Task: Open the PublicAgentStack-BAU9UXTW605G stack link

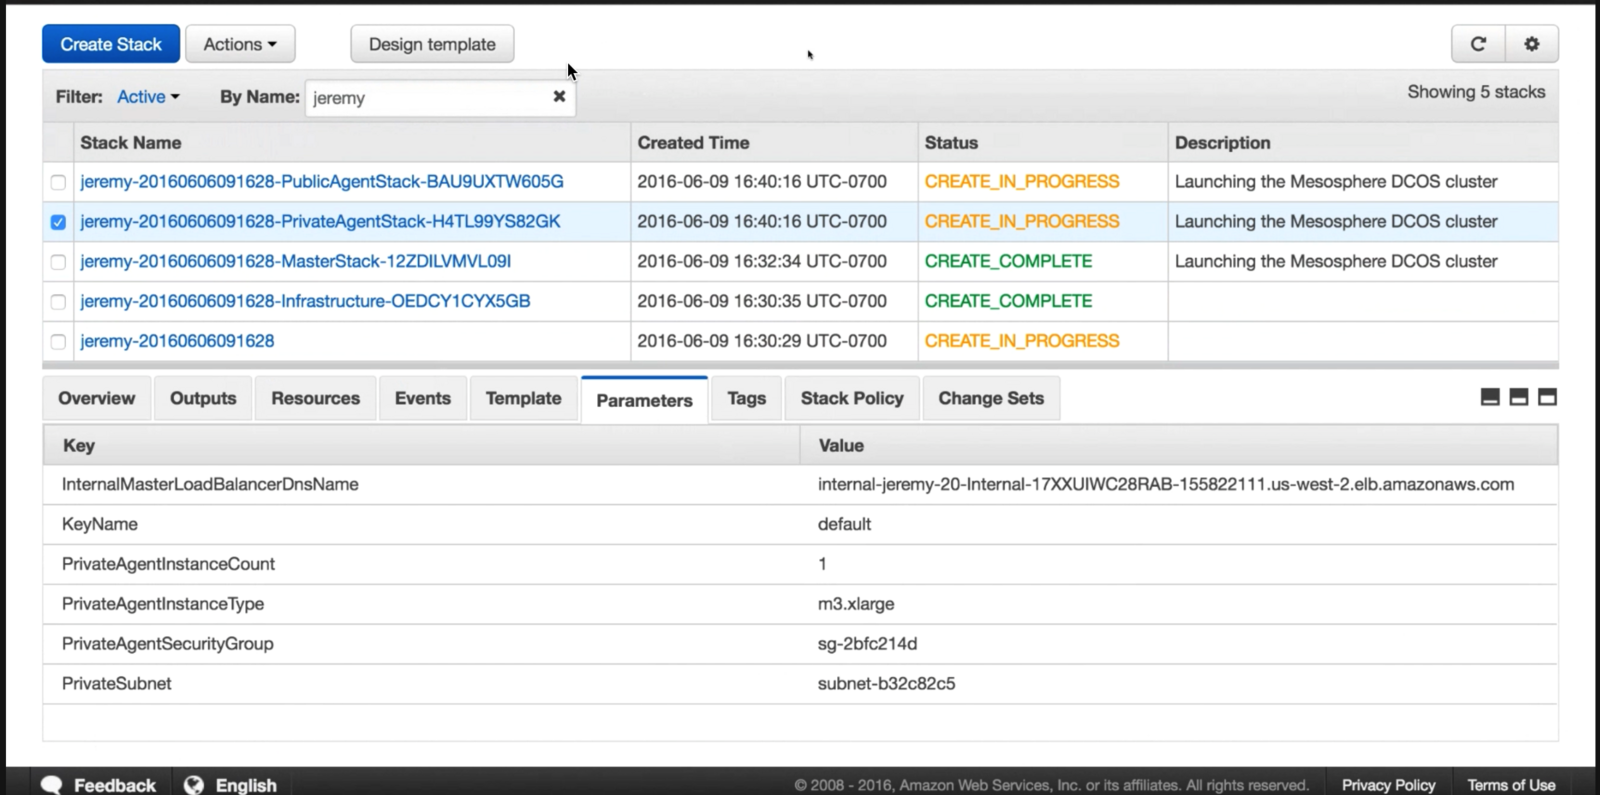Action: coord(322,181)
